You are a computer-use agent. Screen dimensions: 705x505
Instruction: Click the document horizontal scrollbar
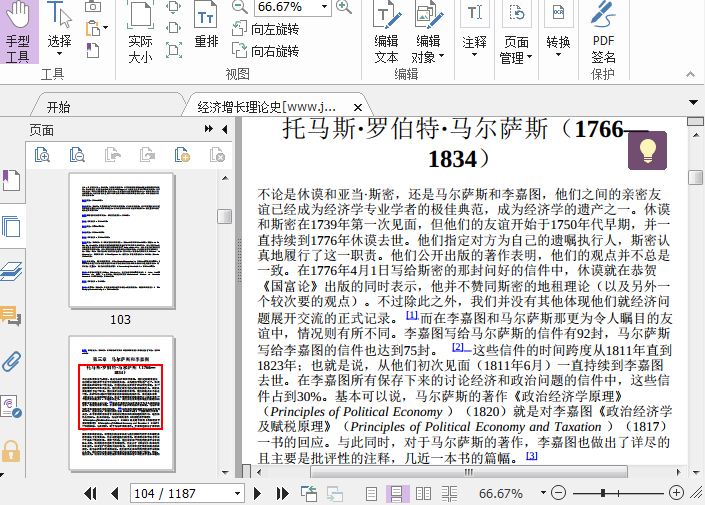point(468,472)
